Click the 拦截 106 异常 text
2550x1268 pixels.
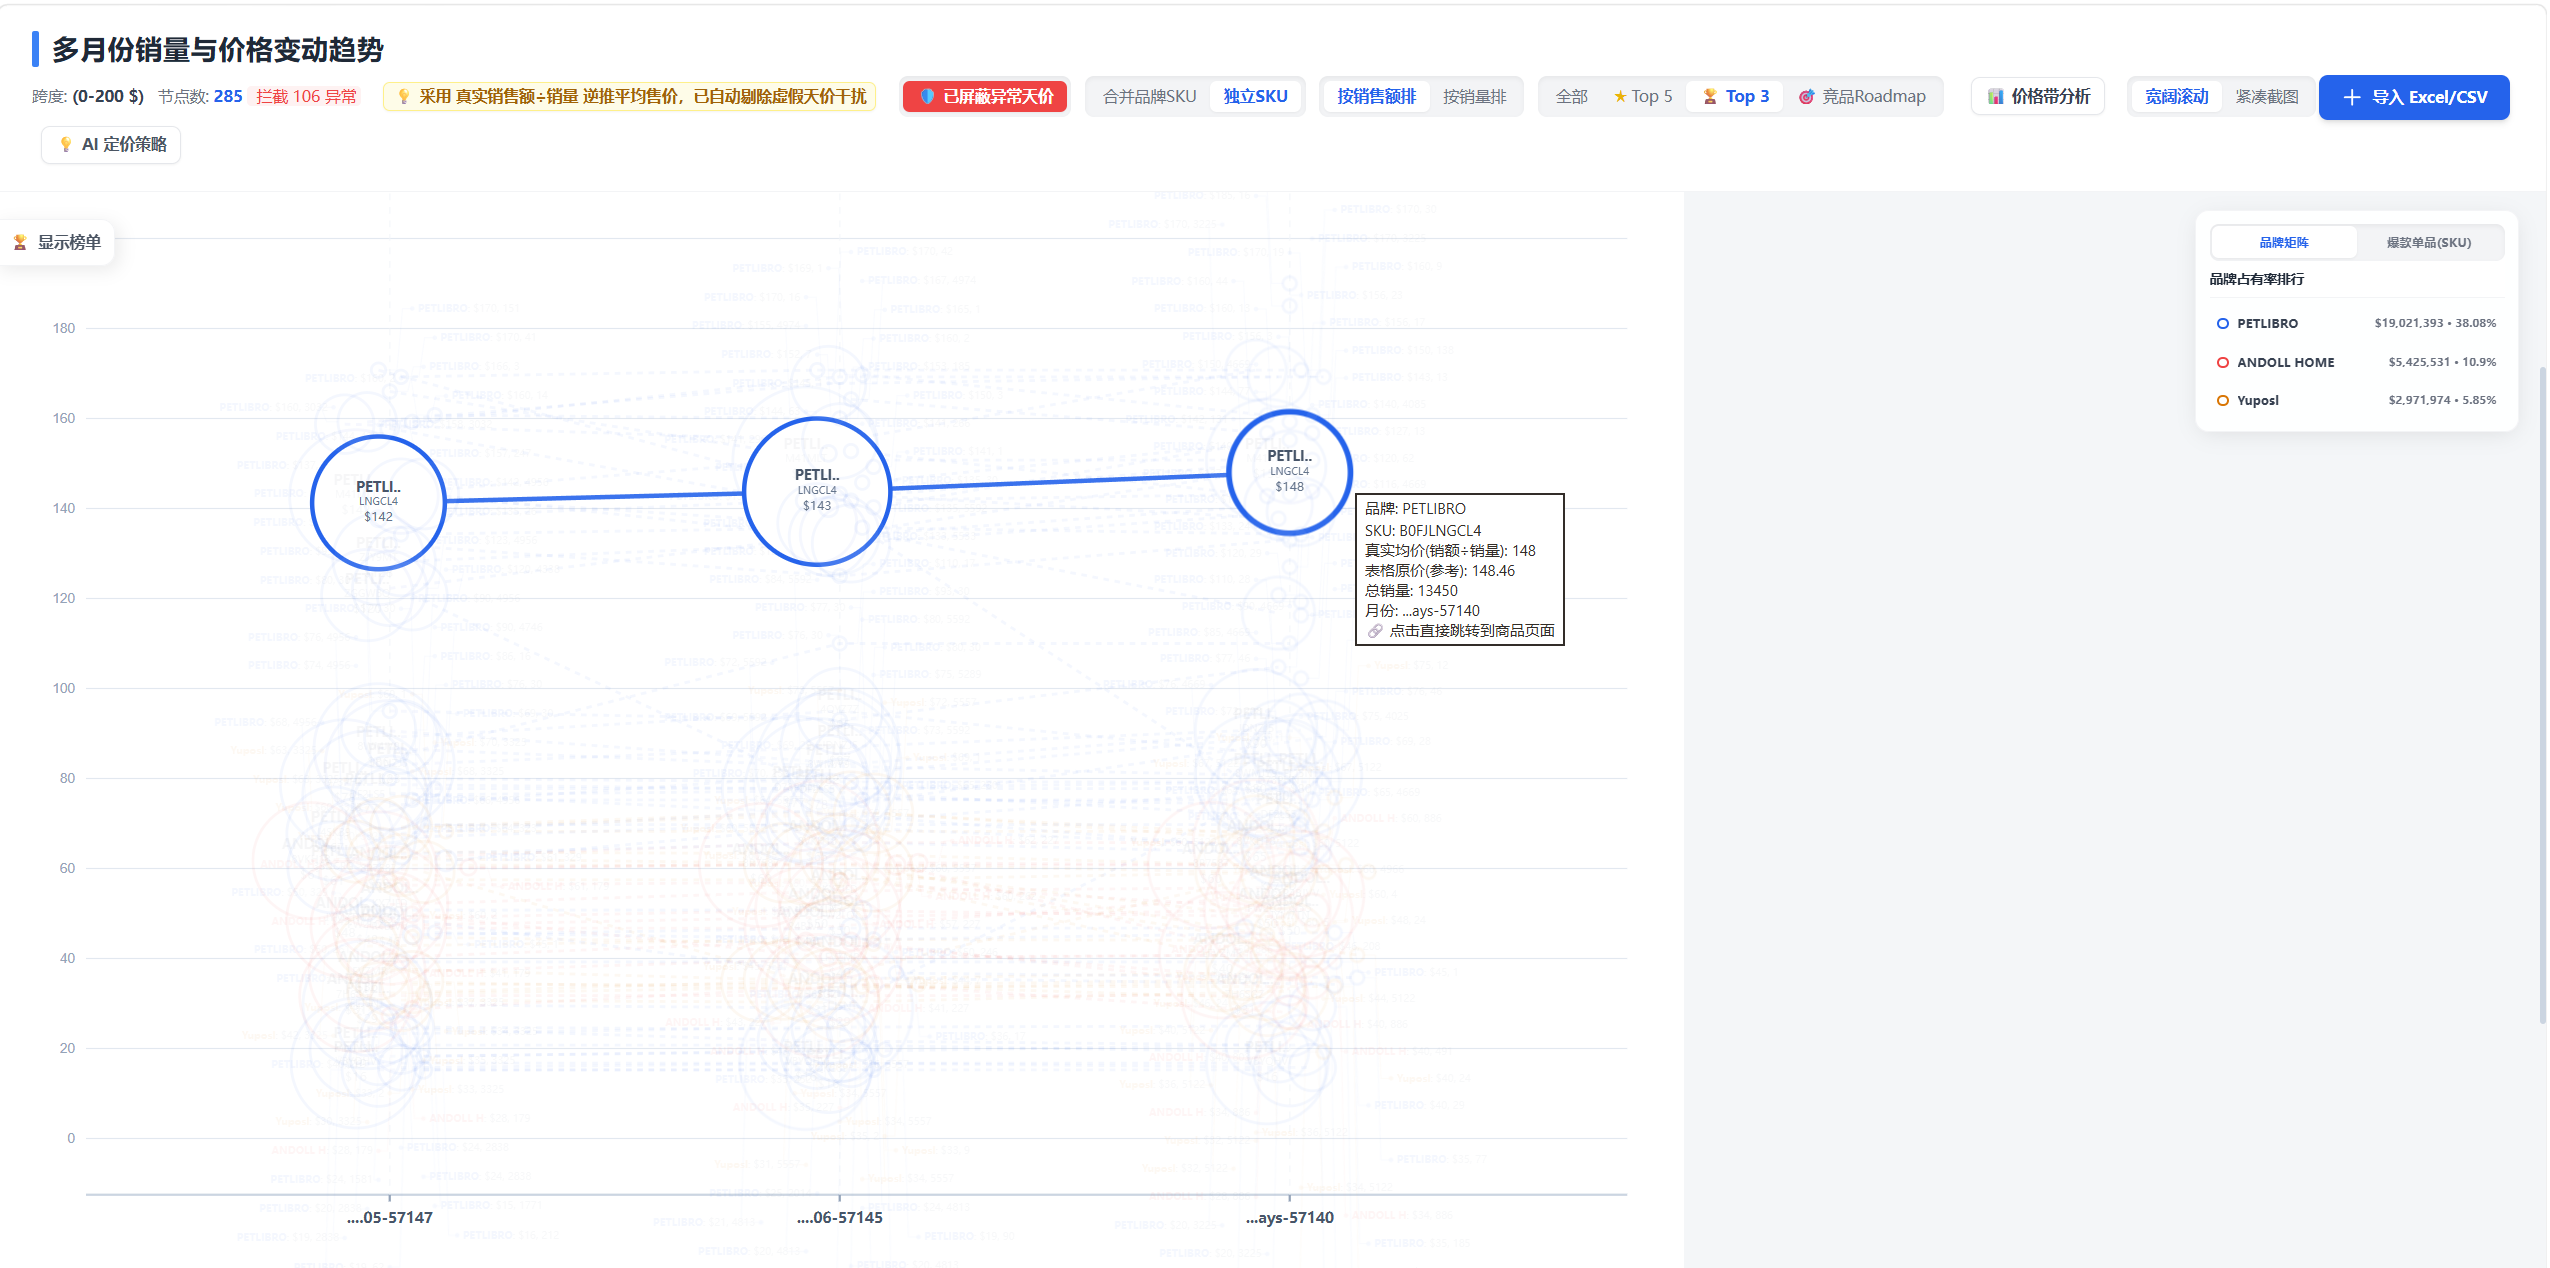[306, 97]
